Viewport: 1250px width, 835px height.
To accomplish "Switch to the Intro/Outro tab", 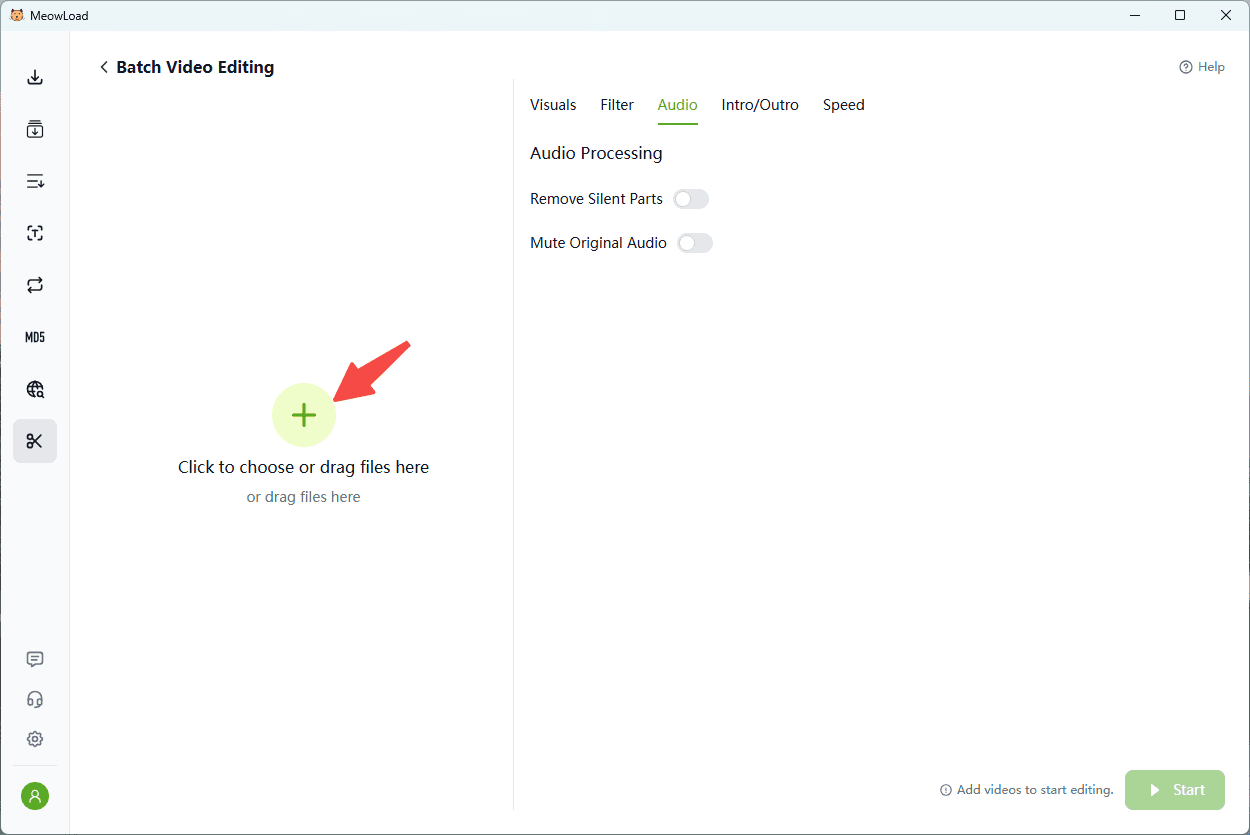I will [760, 105].
